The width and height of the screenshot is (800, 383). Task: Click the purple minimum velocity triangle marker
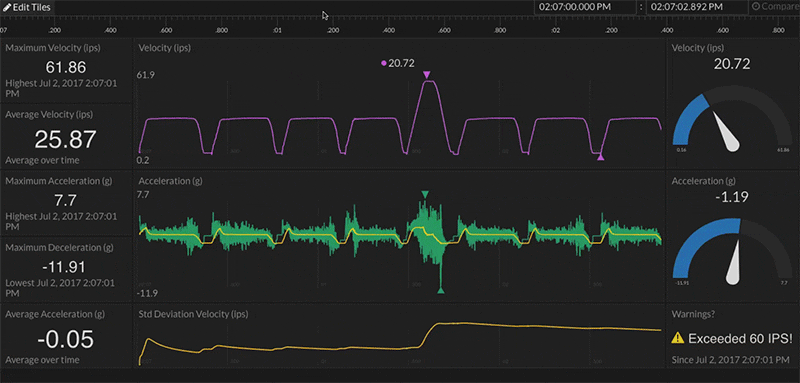601,158
